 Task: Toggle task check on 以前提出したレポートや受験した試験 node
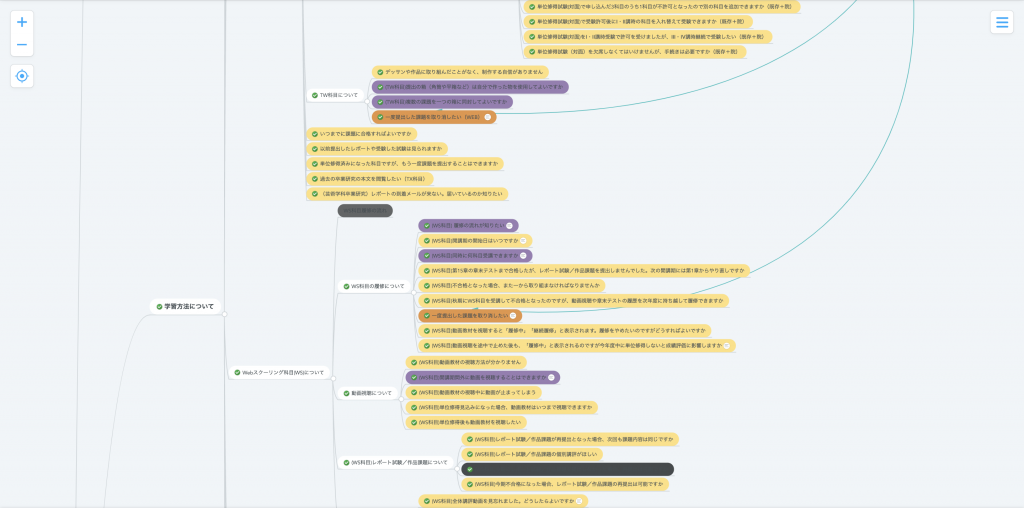click(x=315, y=149)
